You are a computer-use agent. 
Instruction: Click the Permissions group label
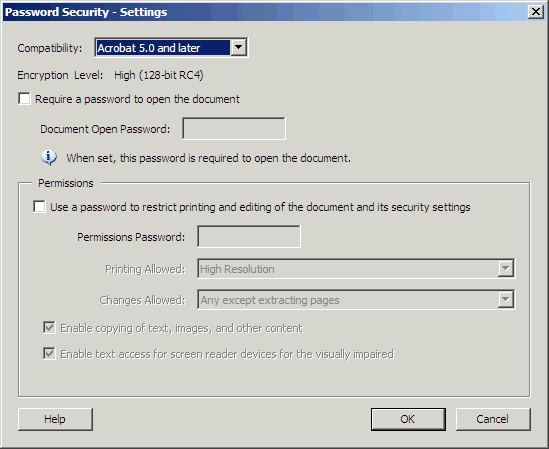(x=66, y=183)
